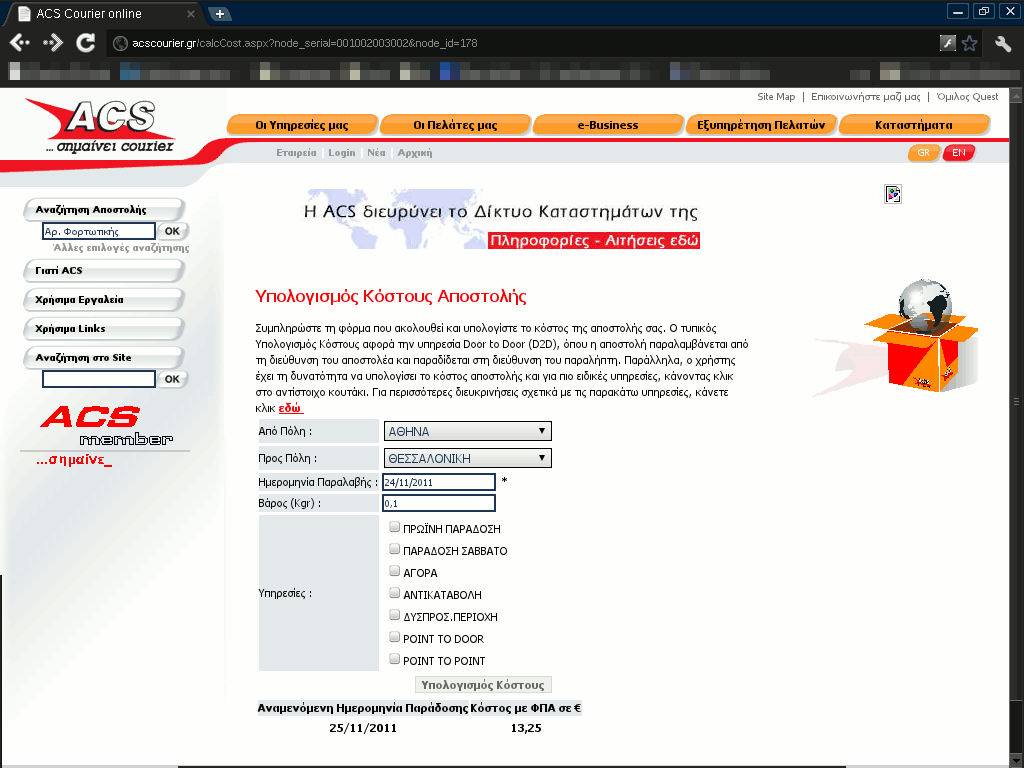Go forward to the next page
Screen dimensions: 1024x768
pos(53,43)
